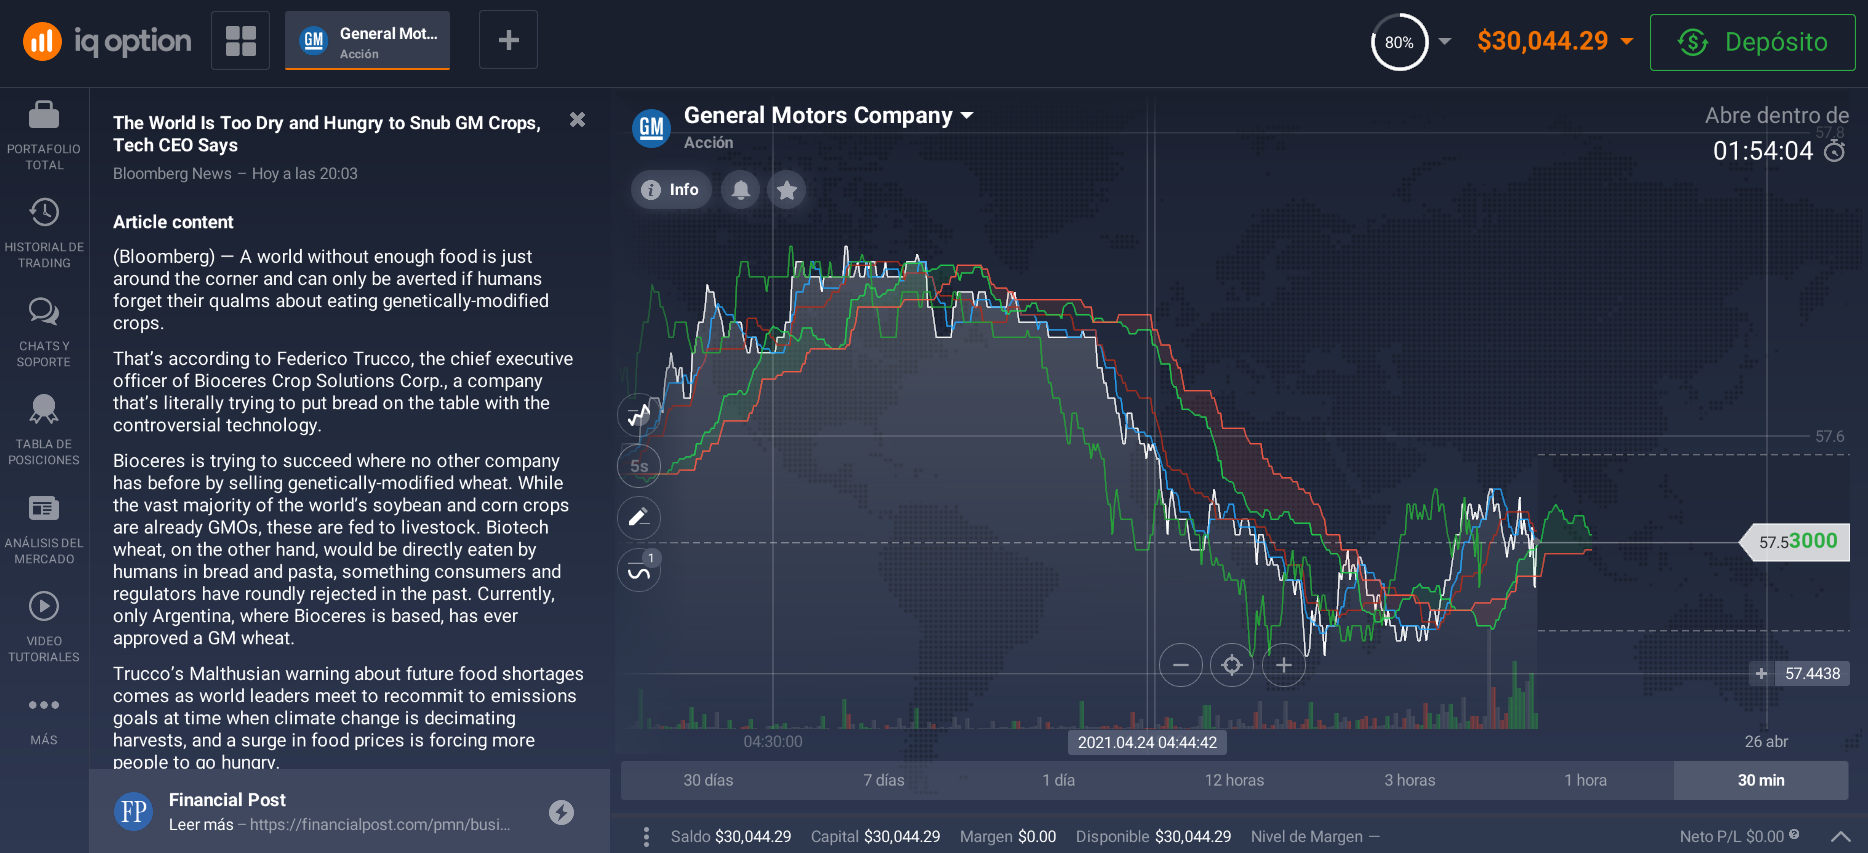Click the Neto P/L help icon
Viewport: 1868px width, 853px height.
(1794, 834)
